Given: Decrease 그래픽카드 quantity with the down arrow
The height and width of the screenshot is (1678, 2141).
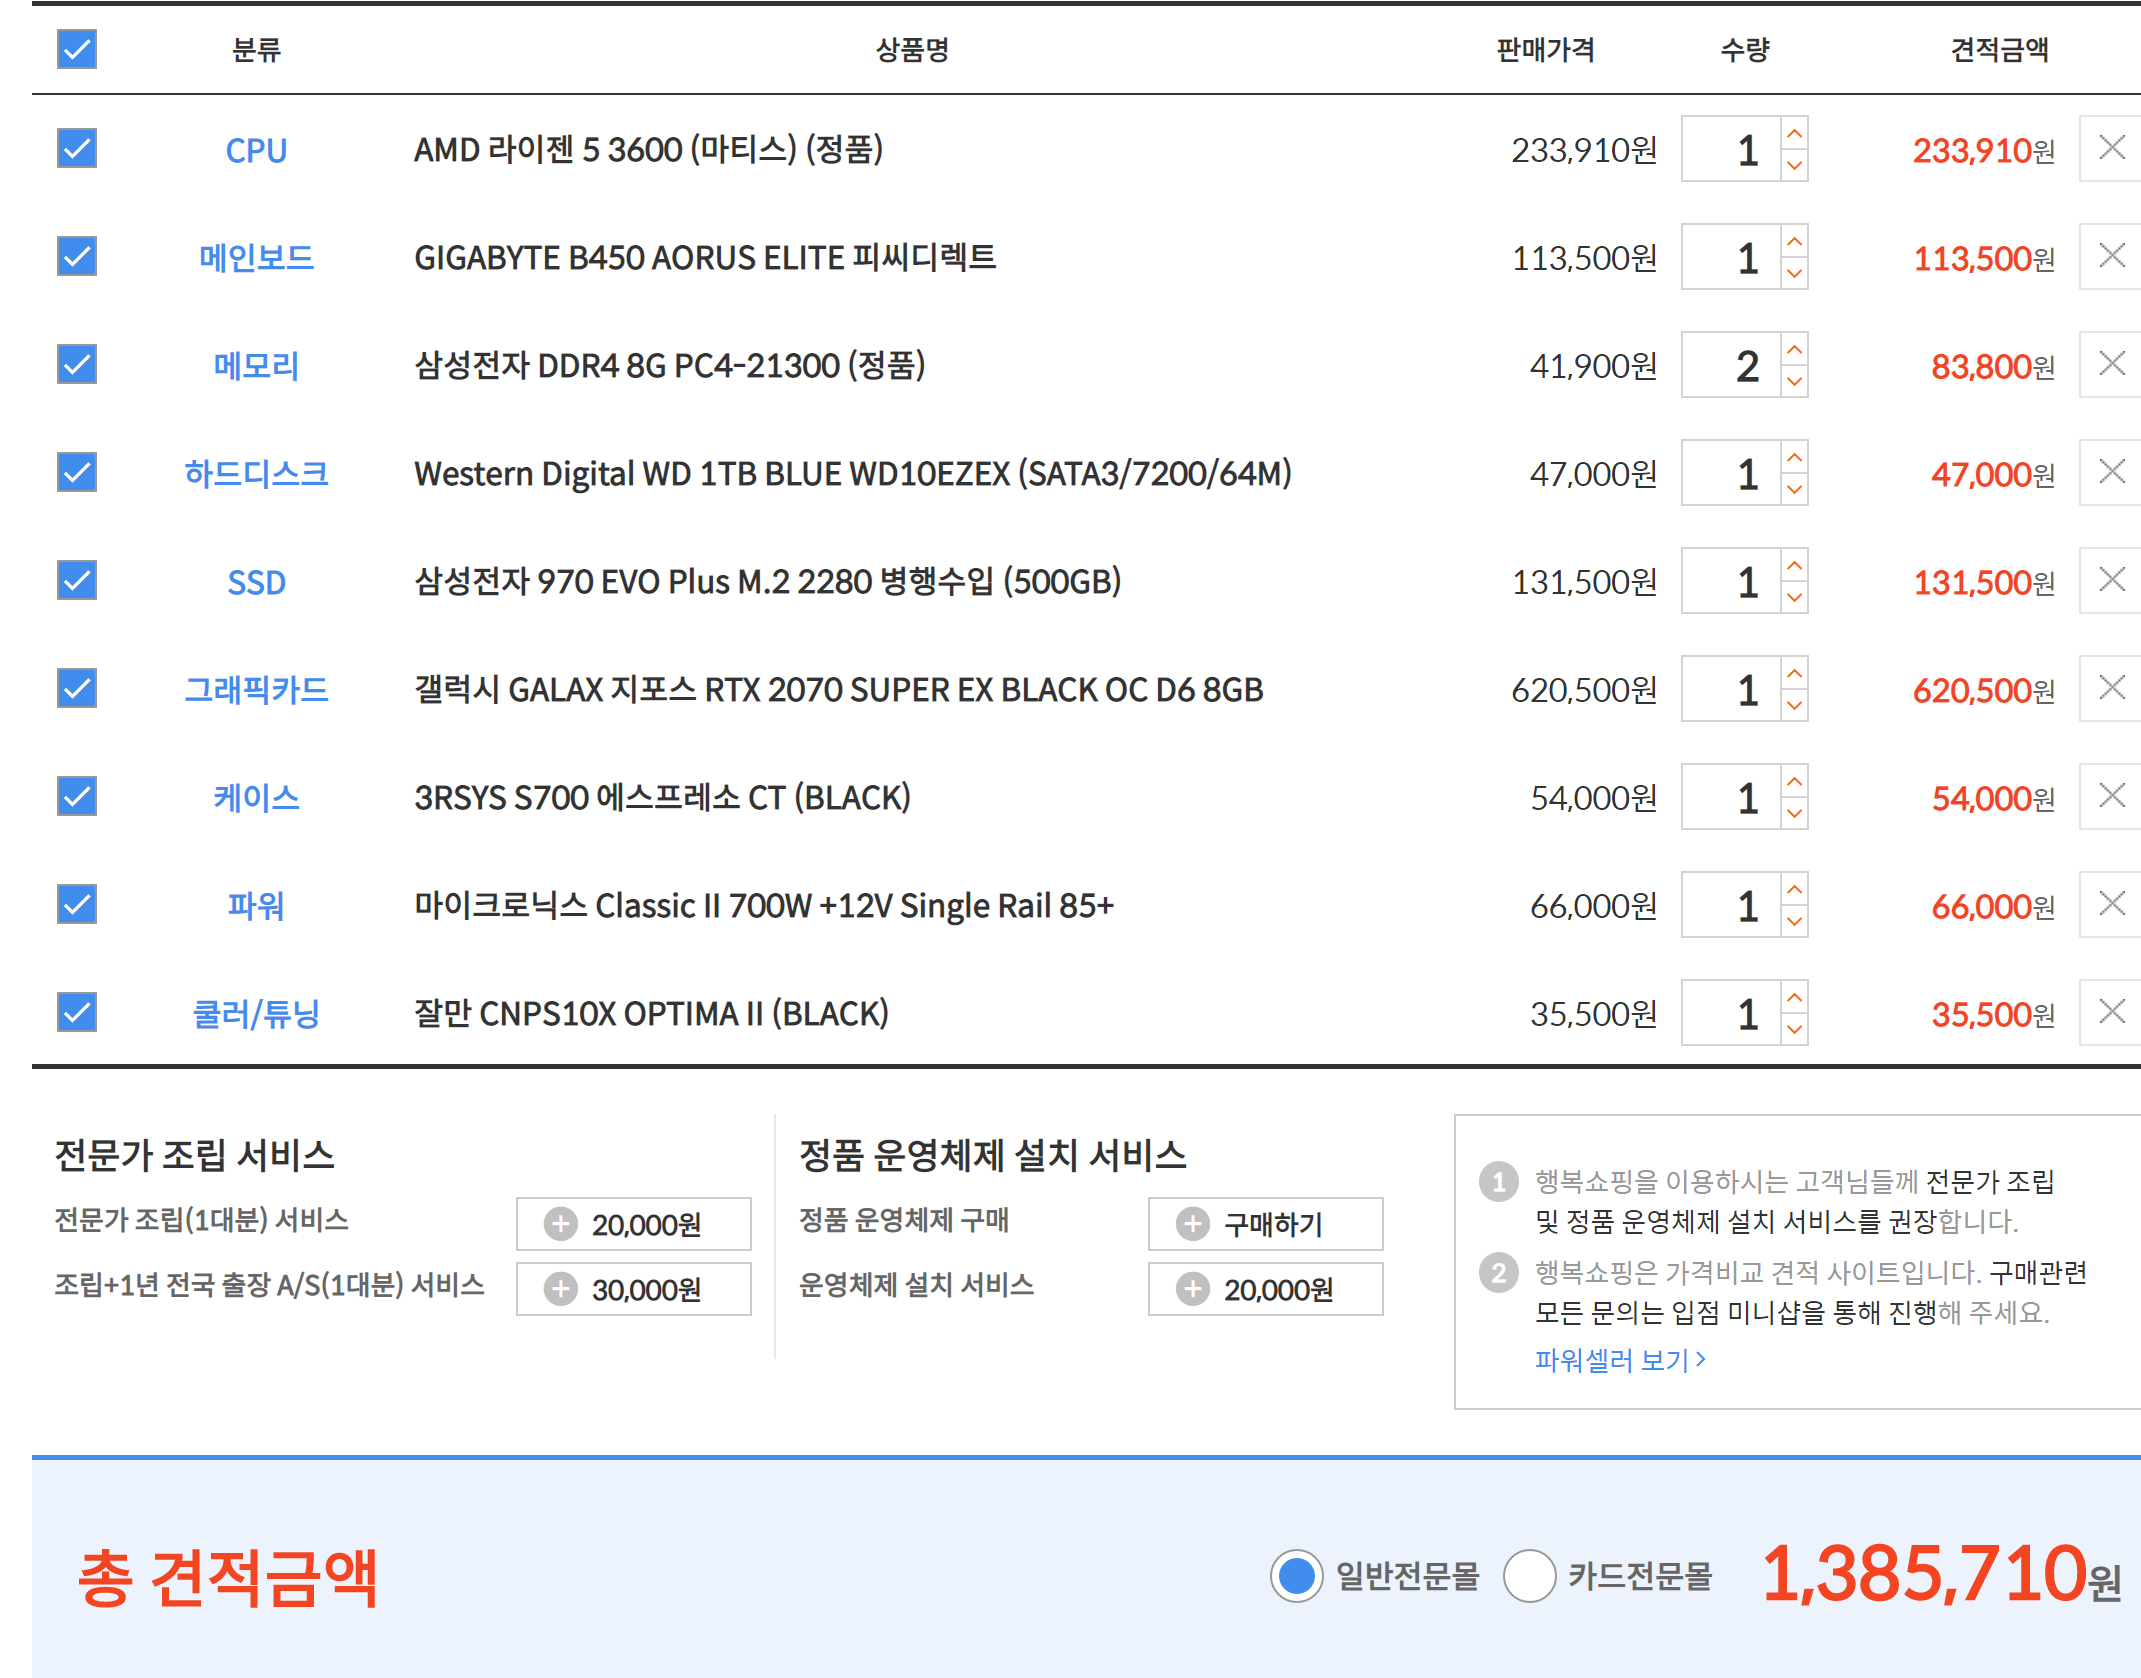Looking at the screenshot, I should coord(1794,705).
